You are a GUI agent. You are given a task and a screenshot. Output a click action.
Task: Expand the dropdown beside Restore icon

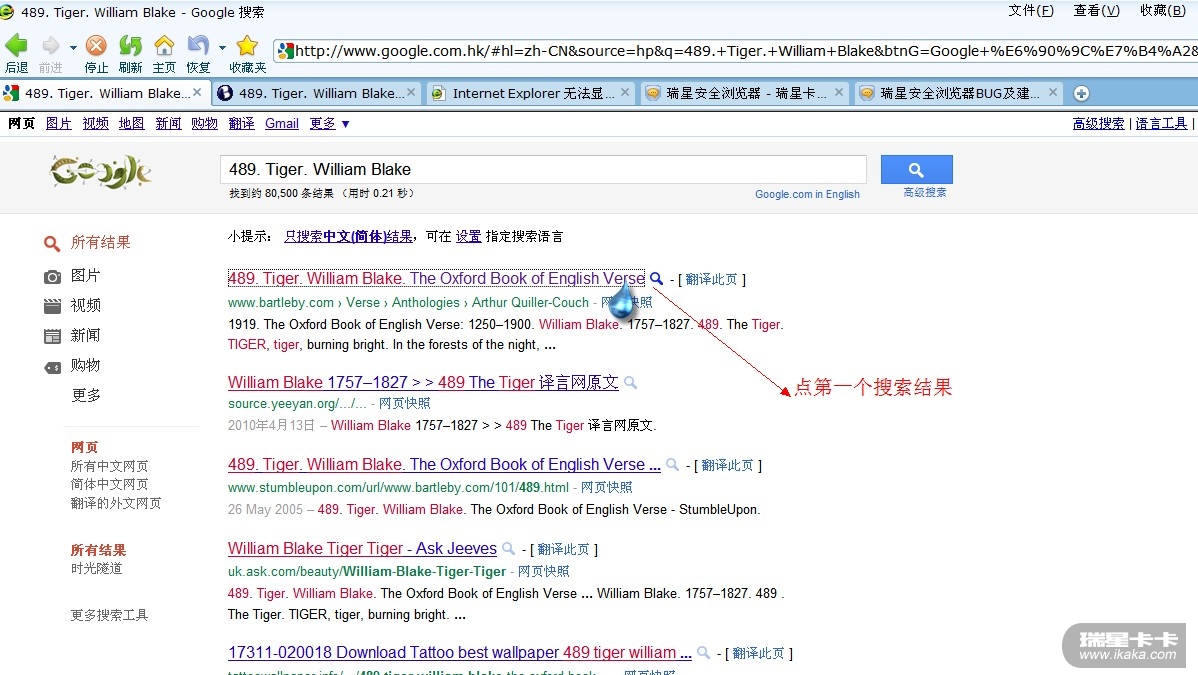(x=222, y=47)
